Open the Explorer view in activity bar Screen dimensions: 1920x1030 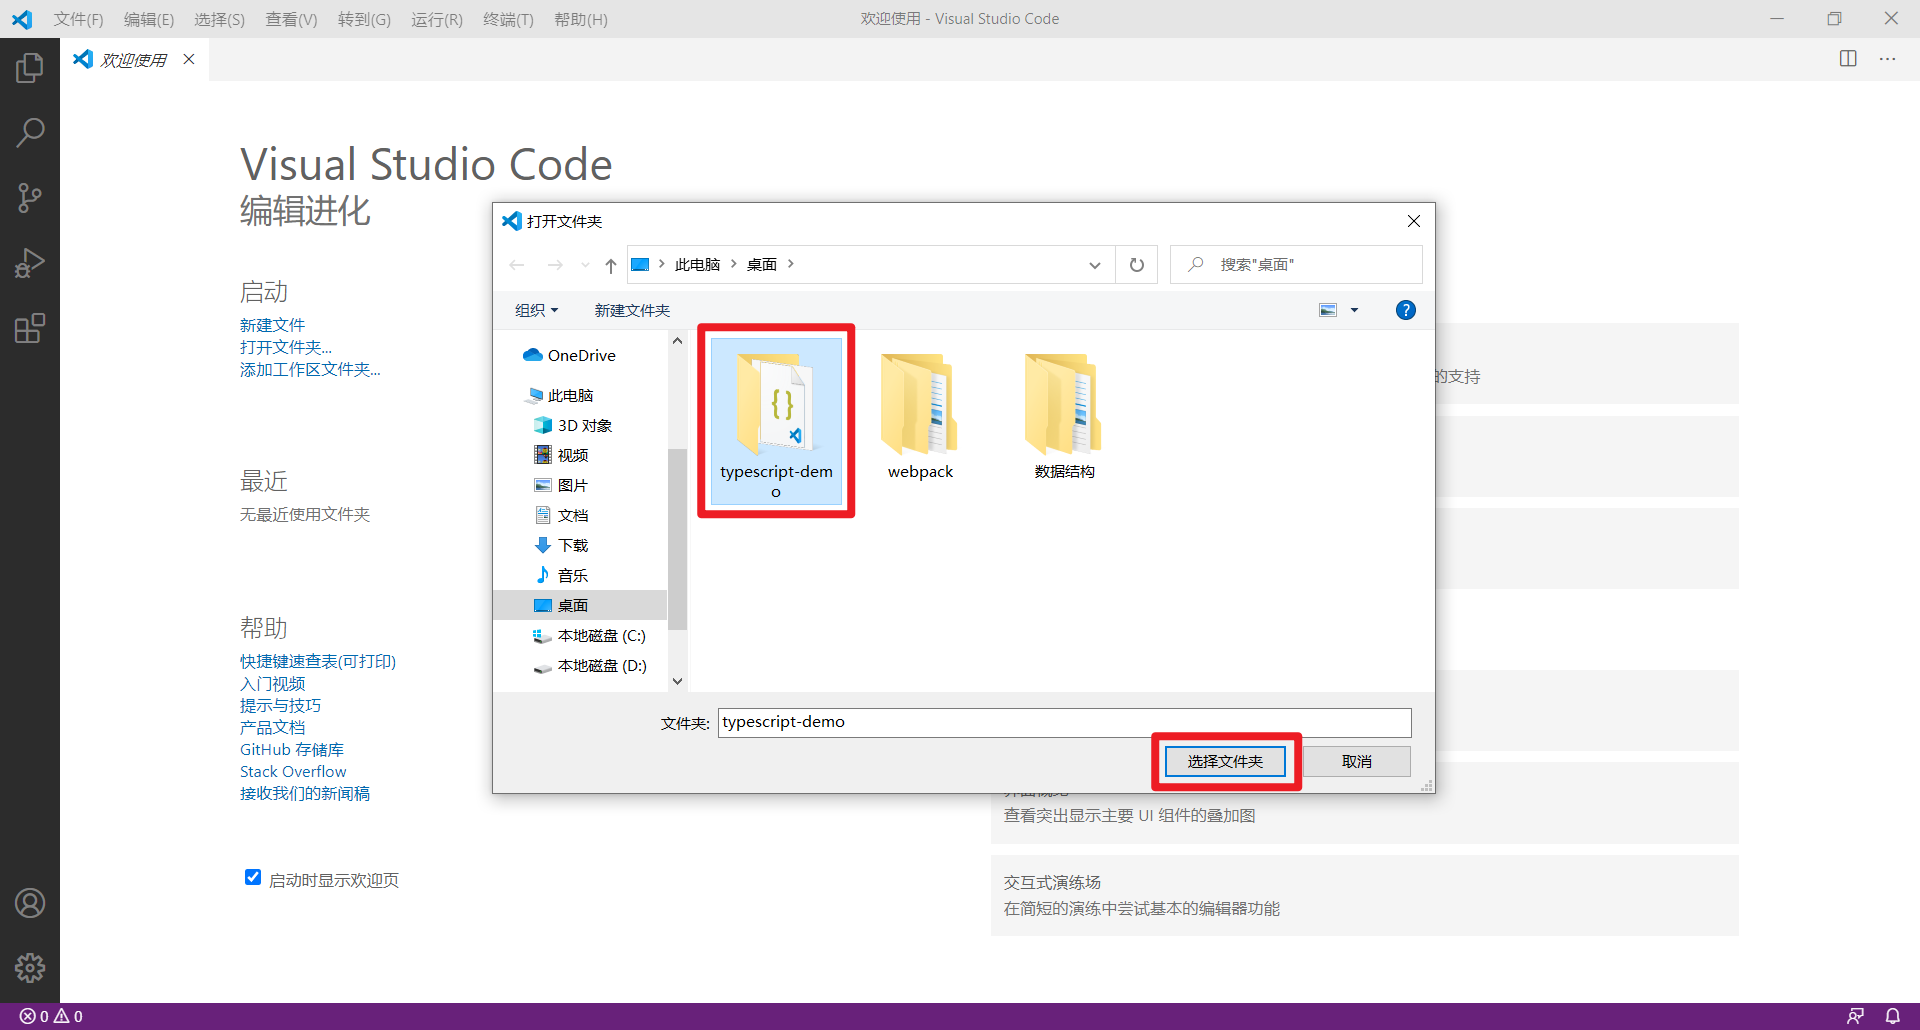coord(30,68)
